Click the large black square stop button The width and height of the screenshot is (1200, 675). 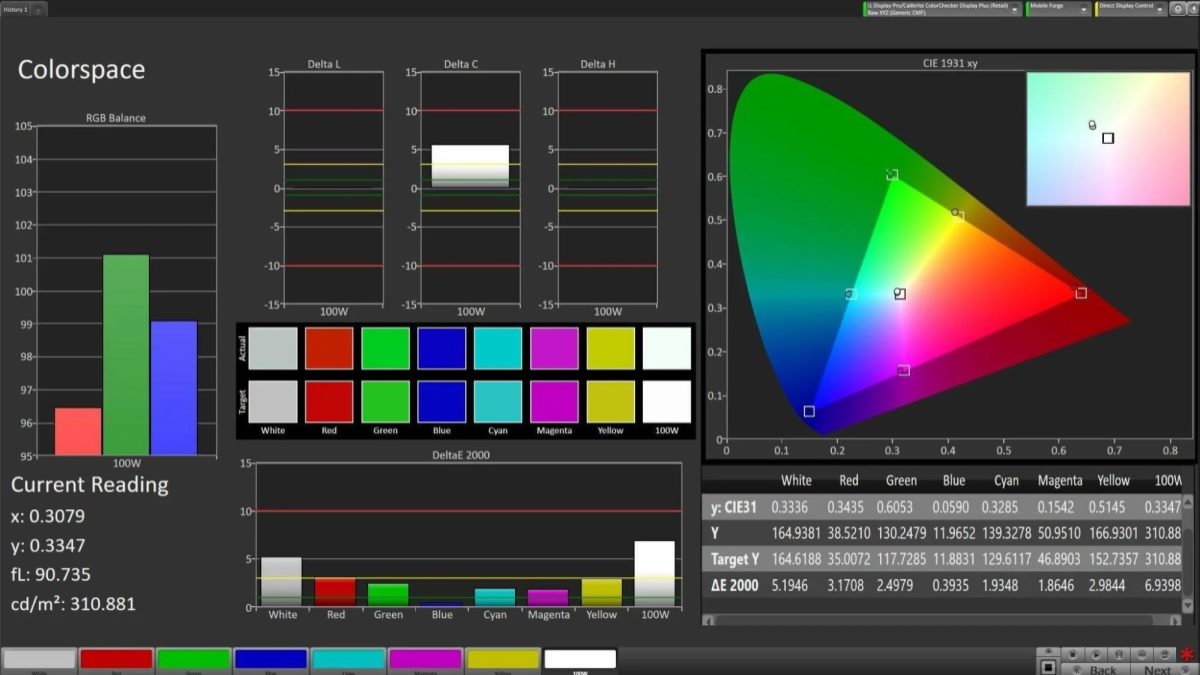pos(1048,667)
